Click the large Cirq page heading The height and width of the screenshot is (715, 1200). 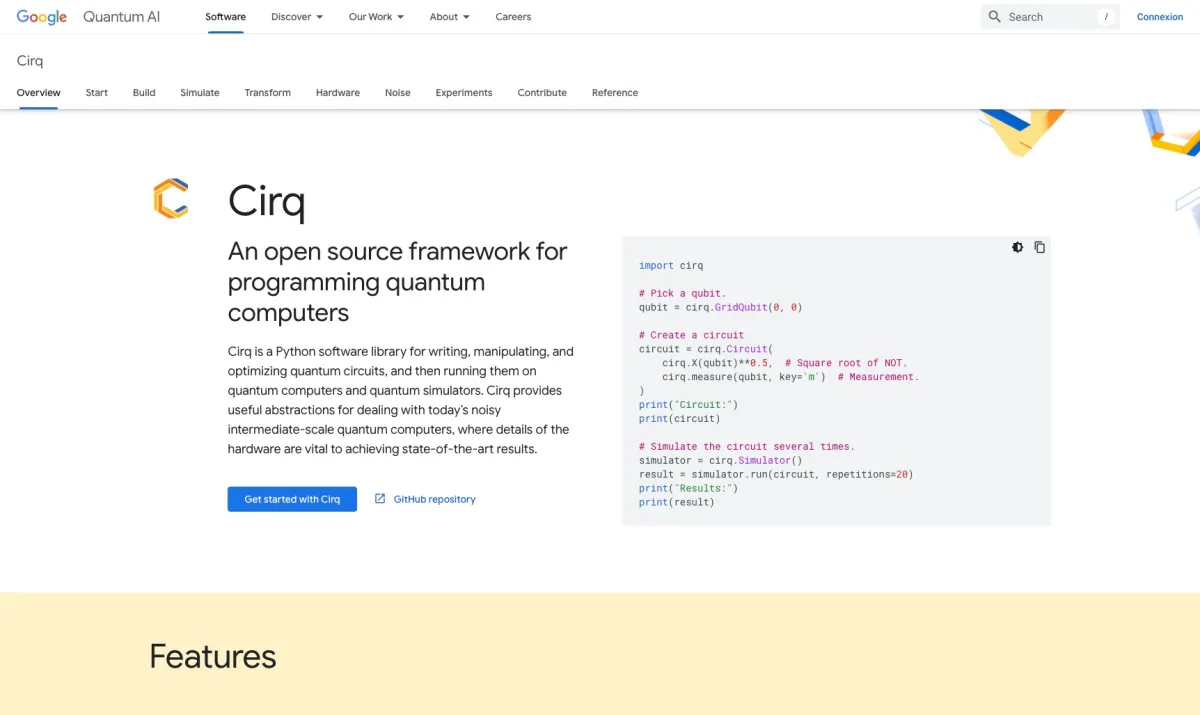click(x=266, y=201)
